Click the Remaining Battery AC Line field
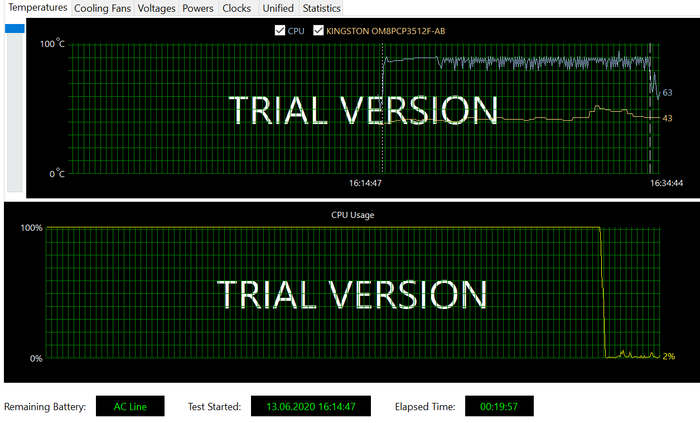Screen dimensions: 700x423 coord(130,406)
